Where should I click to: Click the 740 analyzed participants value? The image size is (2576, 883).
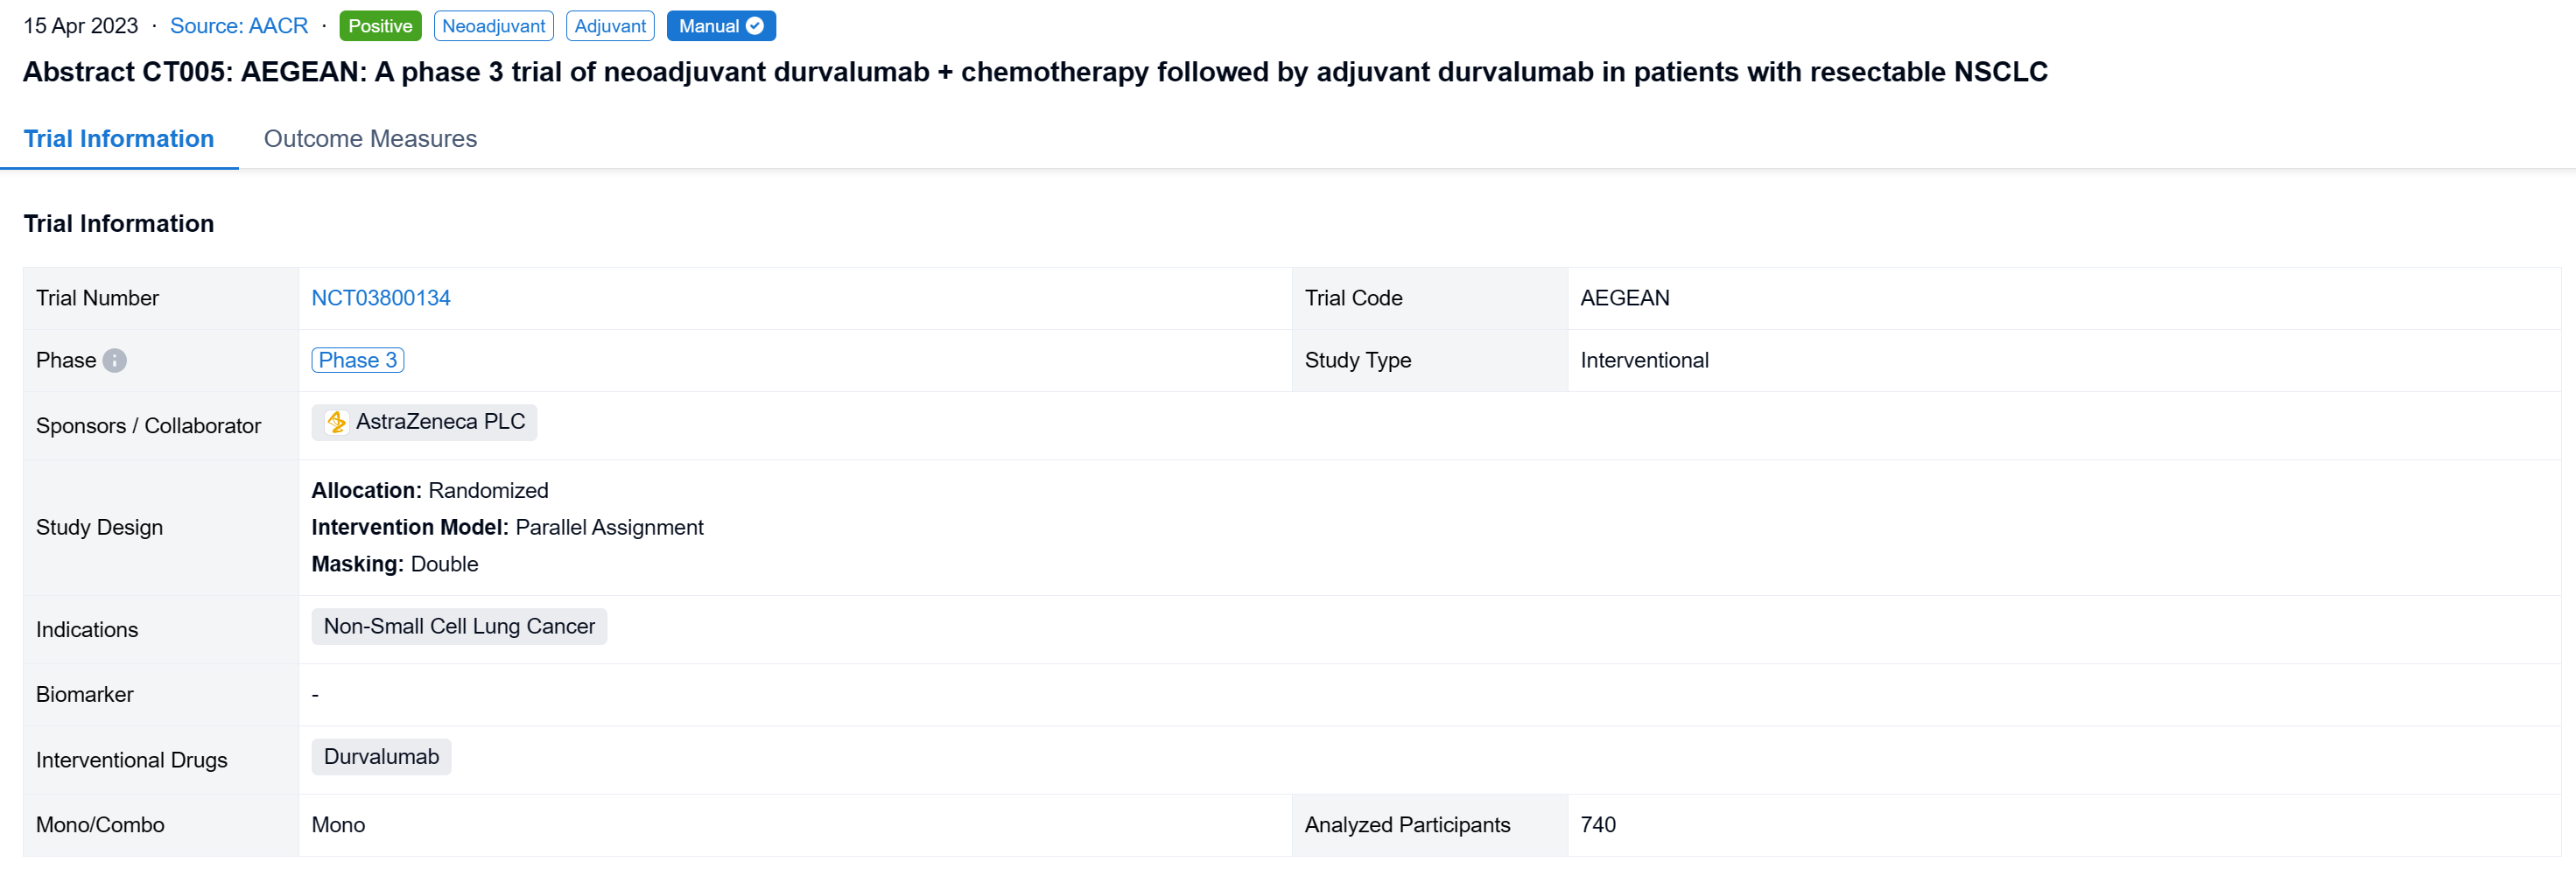(x=1597, y=825)
